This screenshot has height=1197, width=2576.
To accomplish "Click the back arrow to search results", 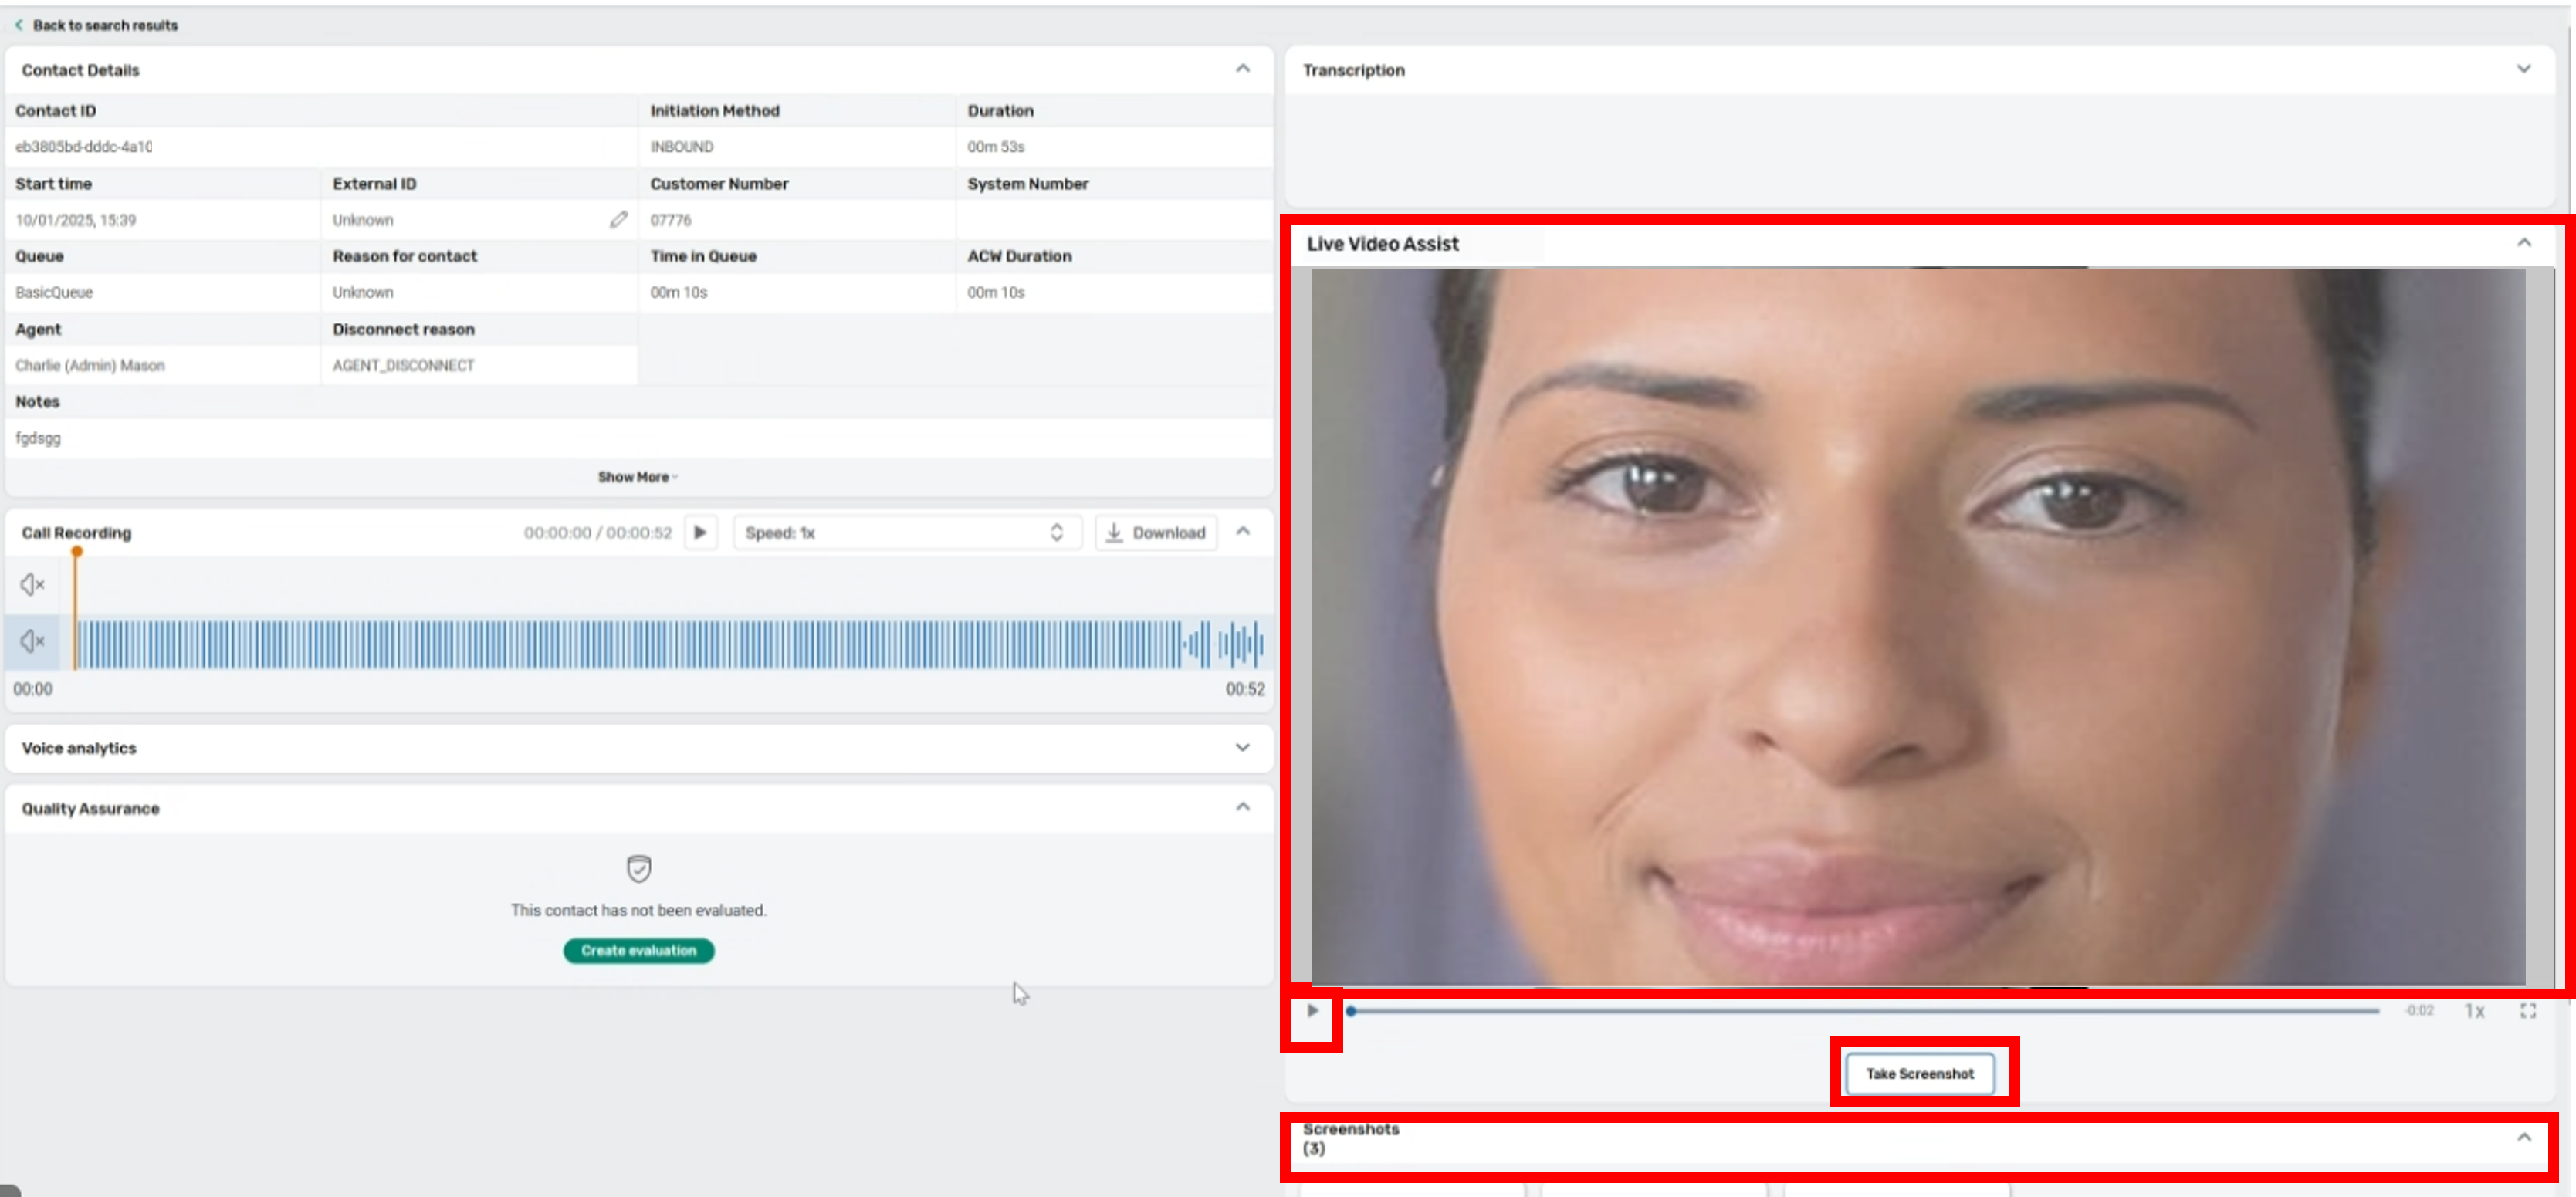I will click(19, 25).
